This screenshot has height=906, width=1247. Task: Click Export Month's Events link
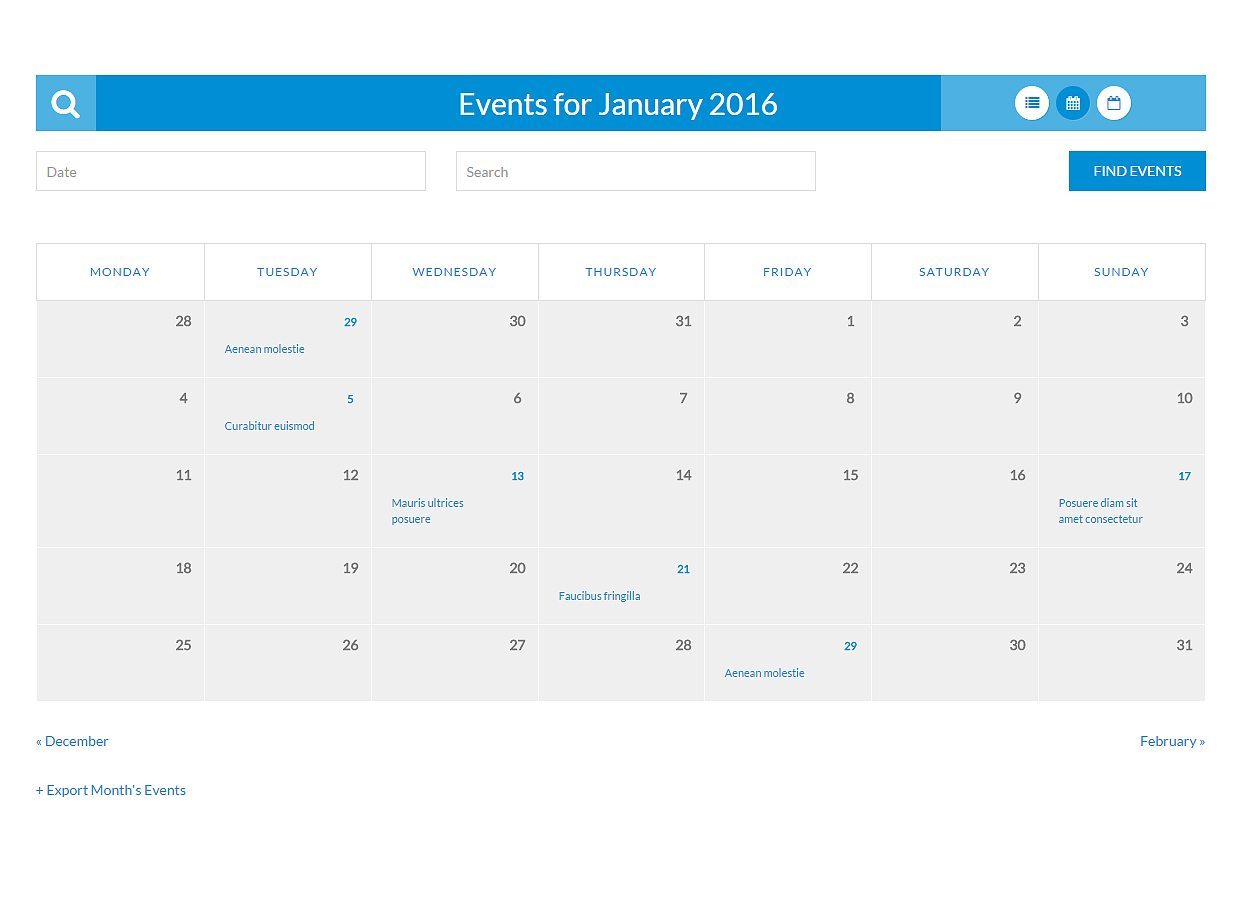(111, 790)
